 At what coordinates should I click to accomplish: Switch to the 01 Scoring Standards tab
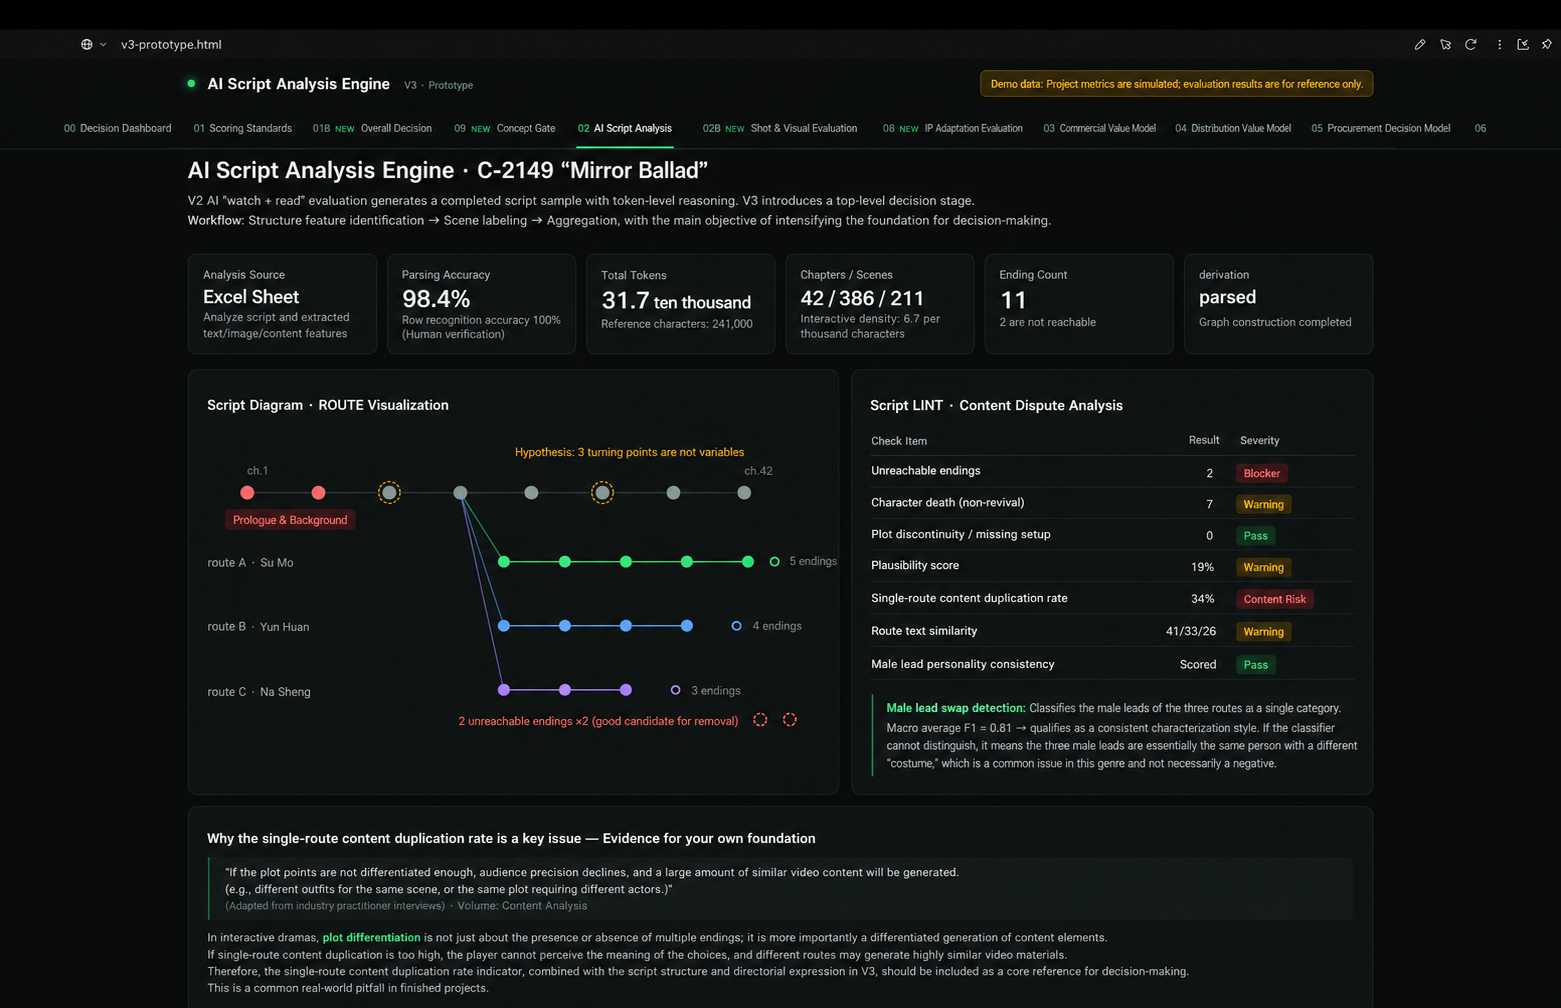[x=242, y=128]
